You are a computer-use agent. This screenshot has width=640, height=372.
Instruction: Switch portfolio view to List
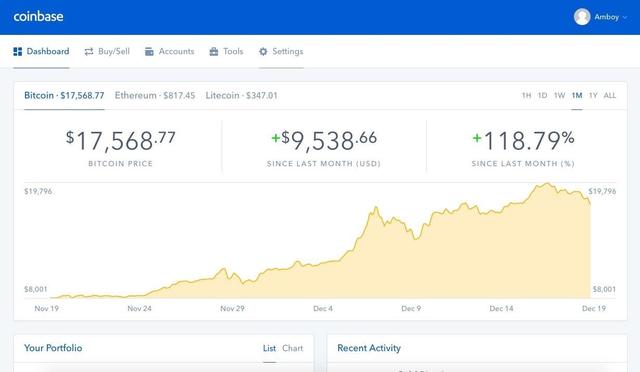tap(269, 348)
